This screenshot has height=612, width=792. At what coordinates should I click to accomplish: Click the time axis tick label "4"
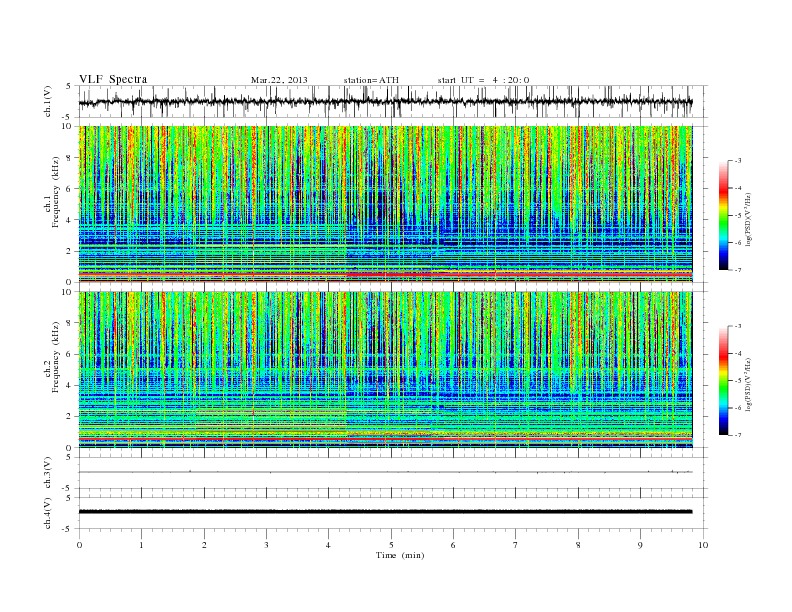329,545
